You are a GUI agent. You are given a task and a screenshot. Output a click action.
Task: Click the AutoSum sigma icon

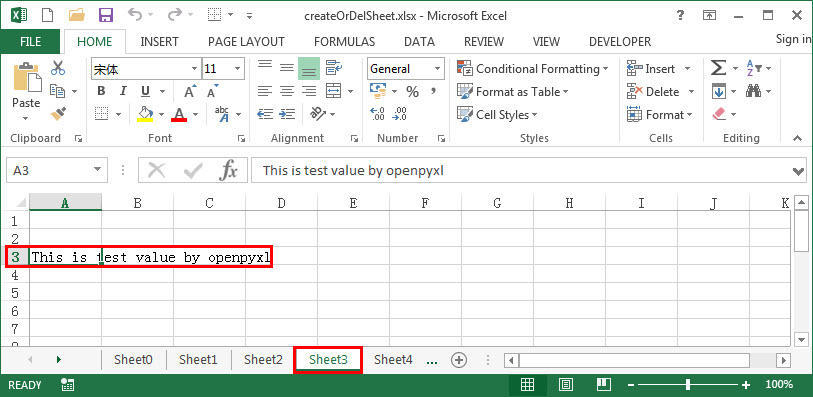pos(718,68)
